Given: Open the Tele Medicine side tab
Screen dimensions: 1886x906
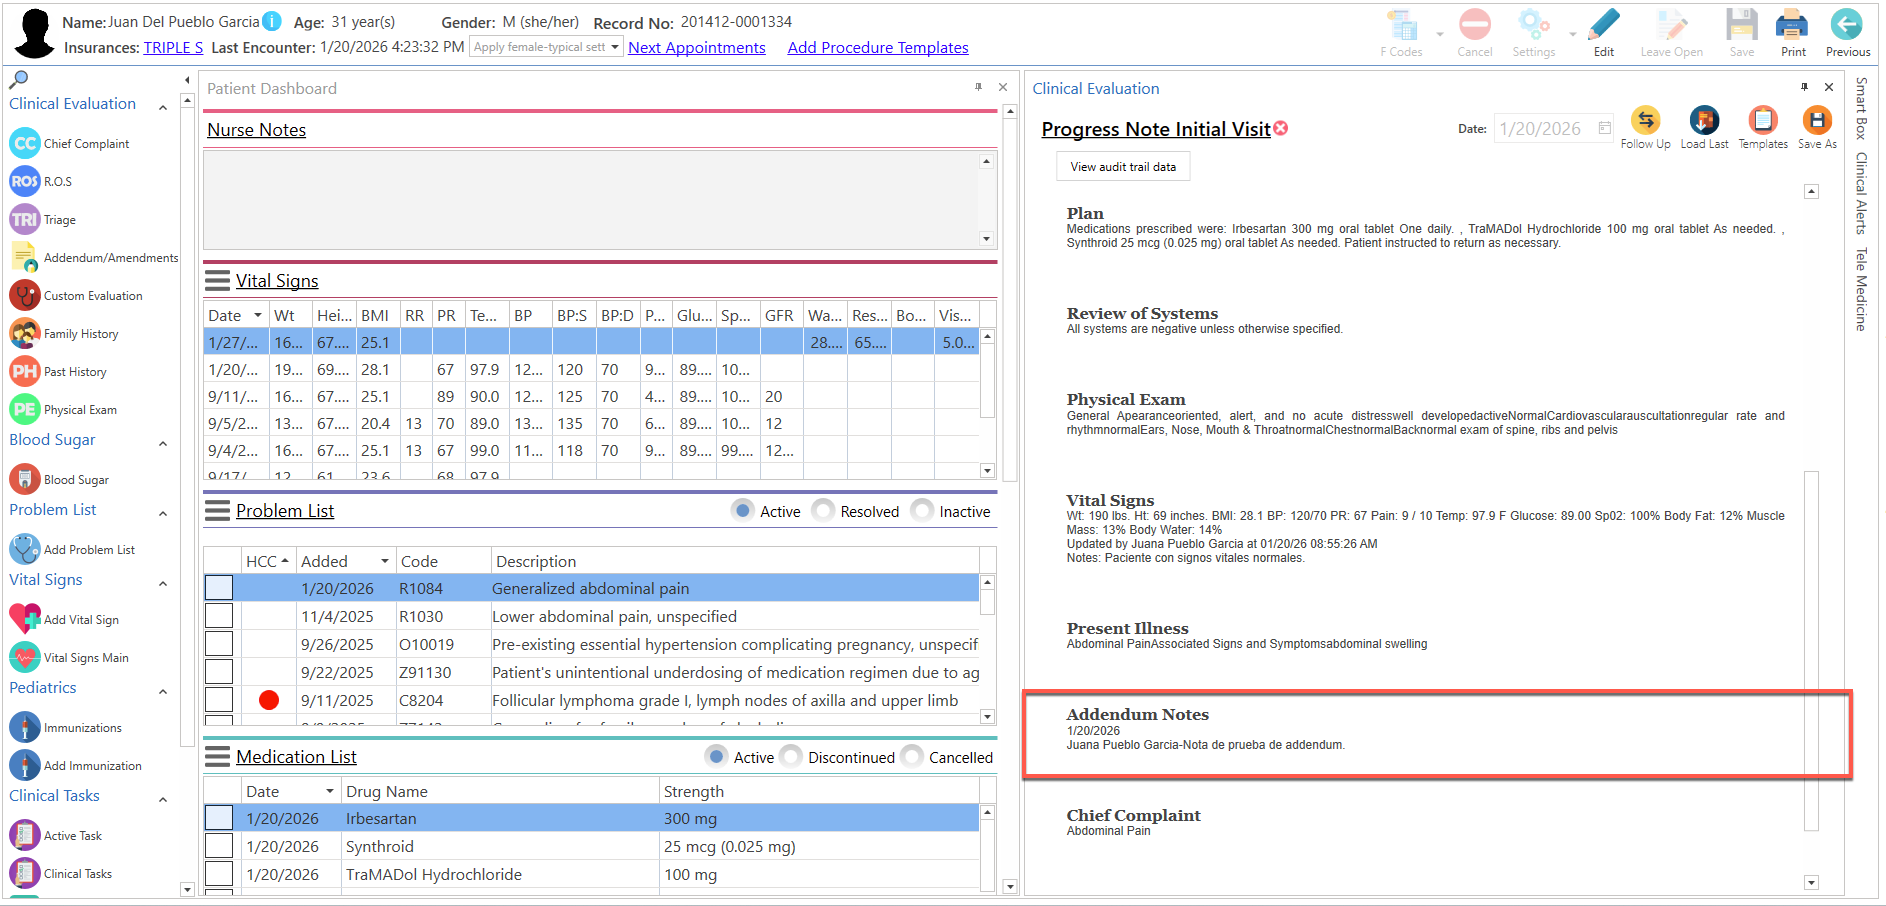Looking at the screenshot, I should click(x=1861, y=289).
